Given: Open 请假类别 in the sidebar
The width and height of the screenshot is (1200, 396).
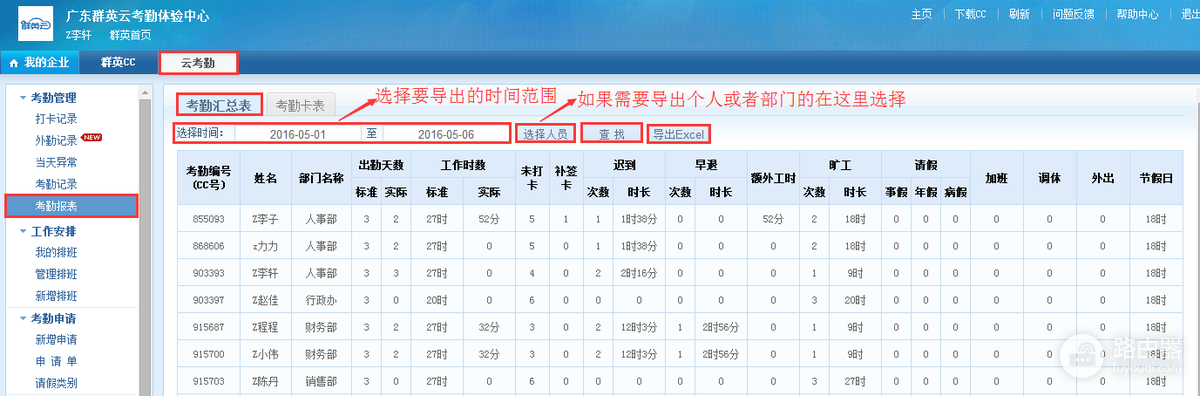Looking at the screenshot, I should click(56, 382).
